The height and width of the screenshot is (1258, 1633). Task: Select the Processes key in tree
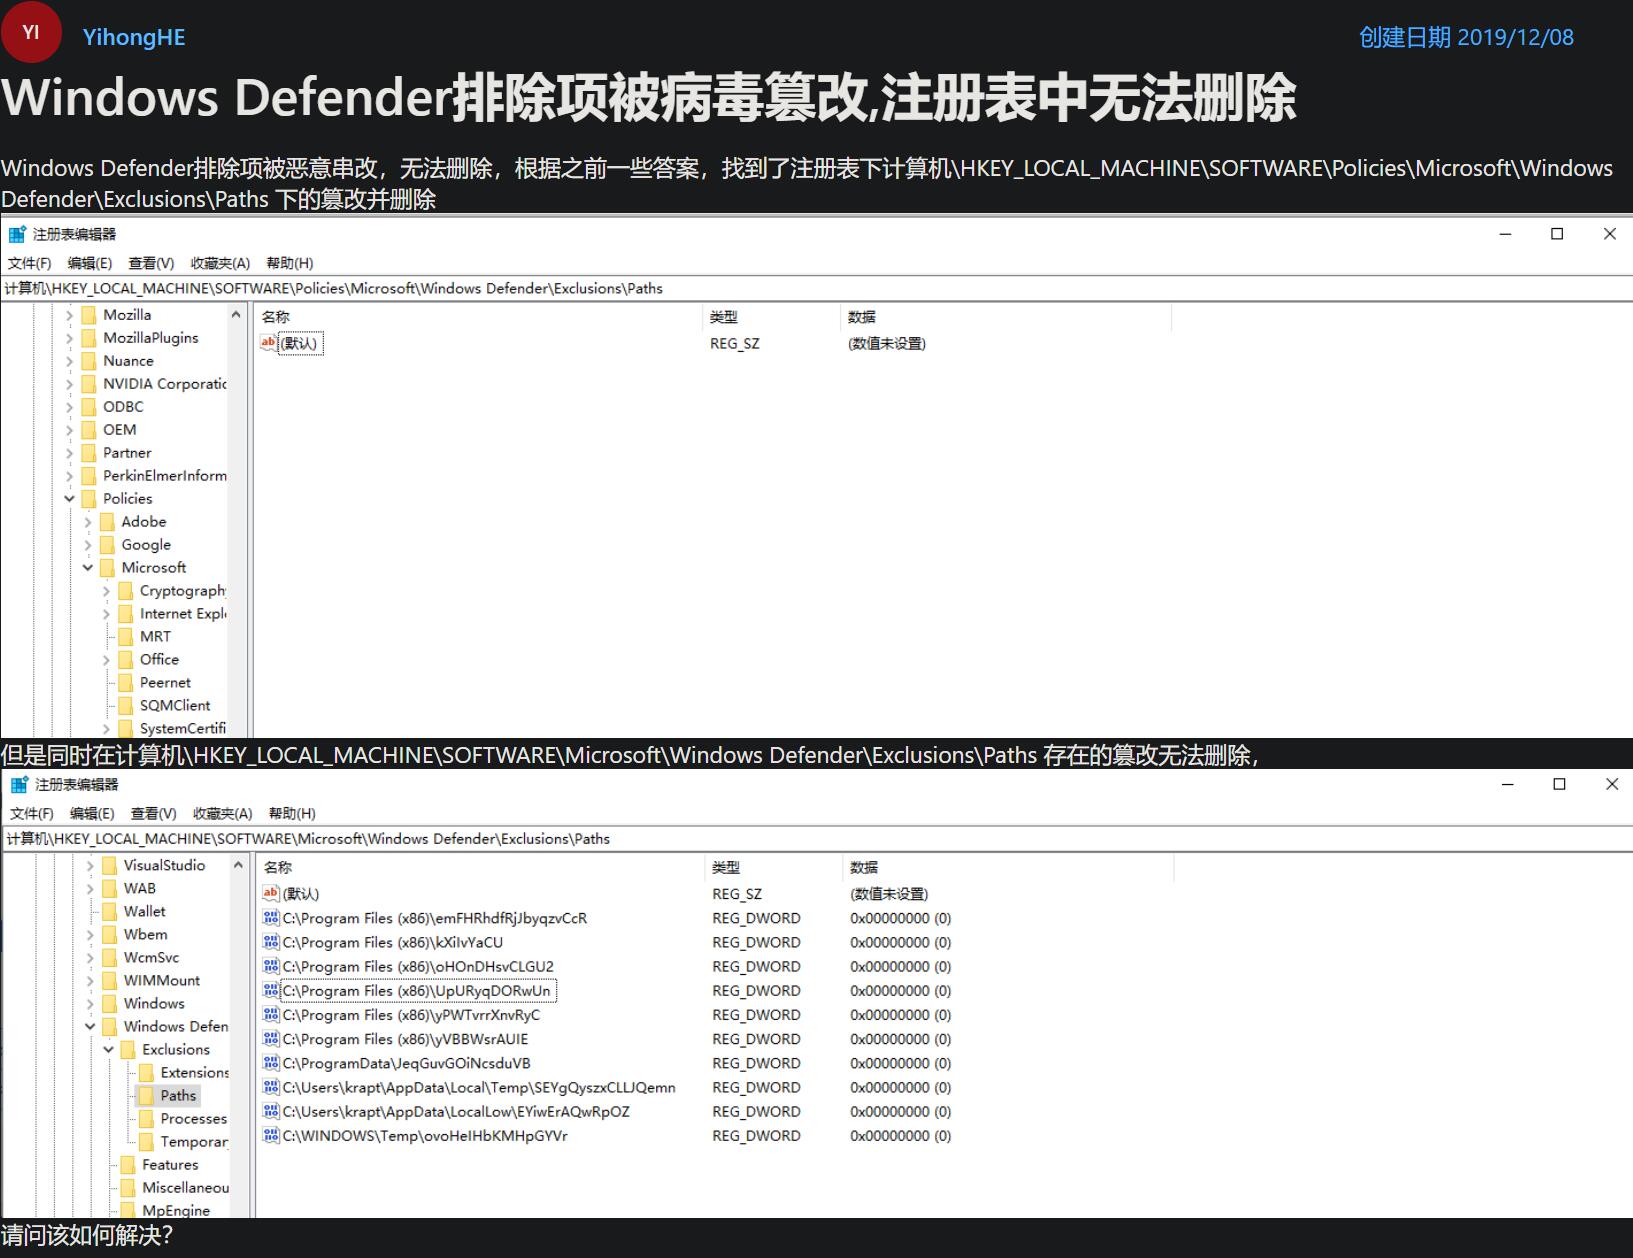(x=193, y=1119)
